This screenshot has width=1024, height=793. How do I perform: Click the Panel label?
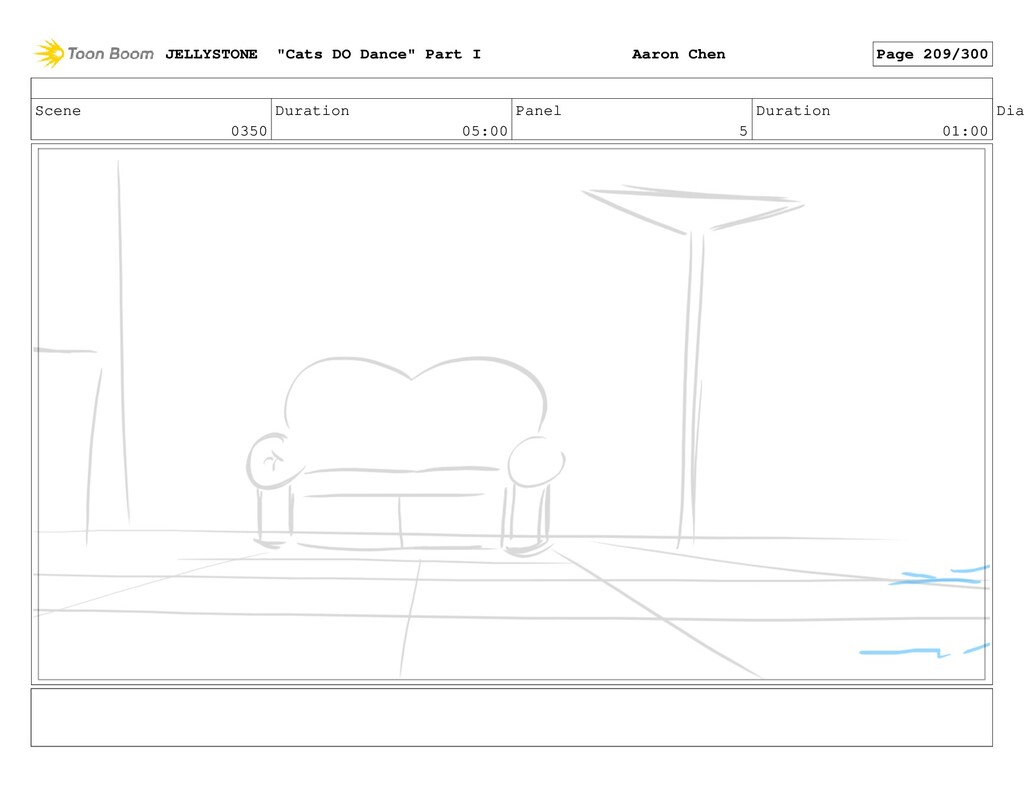[538, 110]
